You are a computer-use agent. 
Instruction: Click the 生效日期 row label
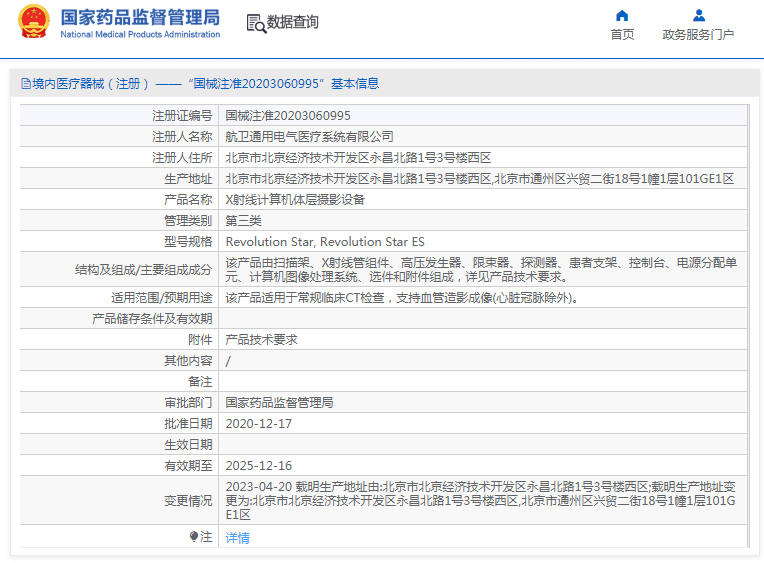pyautogui.click(x=188, y=445)
